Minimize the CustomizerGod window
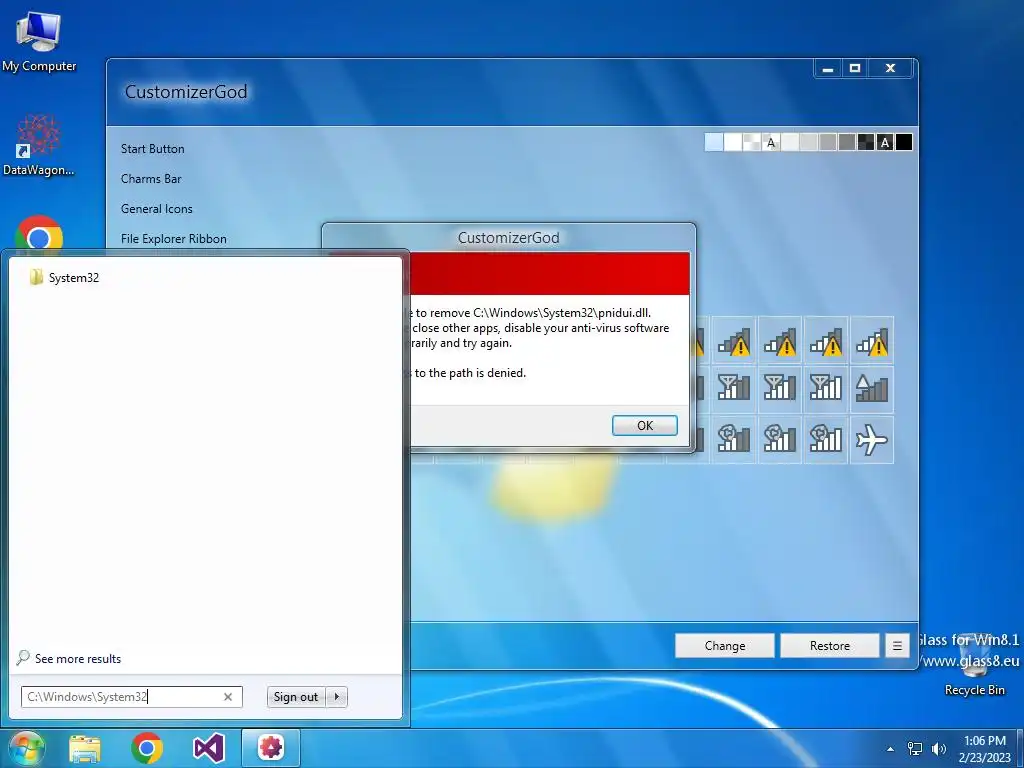Viewport: 1024px width, 768px height. pyautogui.click(x=828, y=68)
